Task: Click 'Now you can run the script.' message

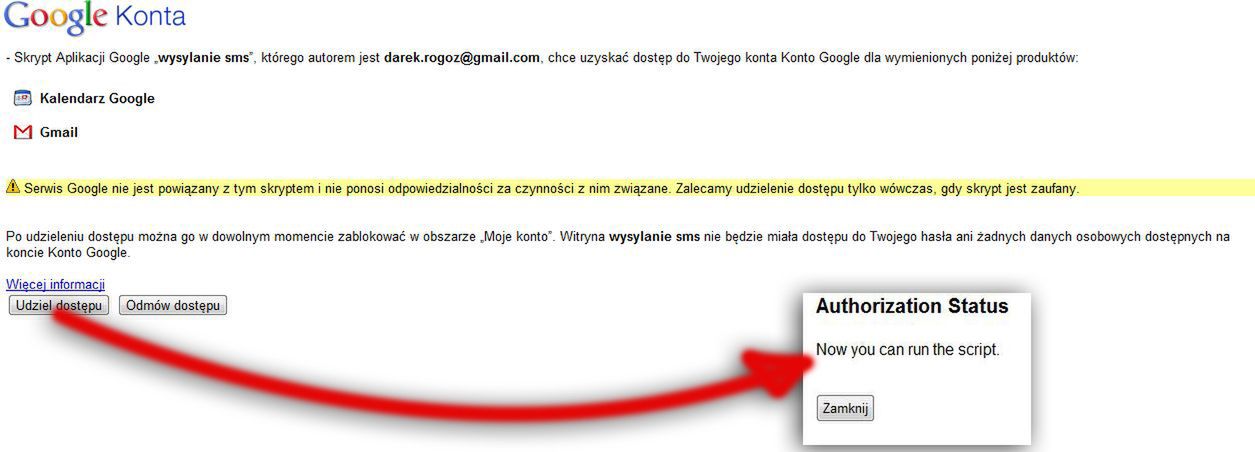Action: coord(908,350)
